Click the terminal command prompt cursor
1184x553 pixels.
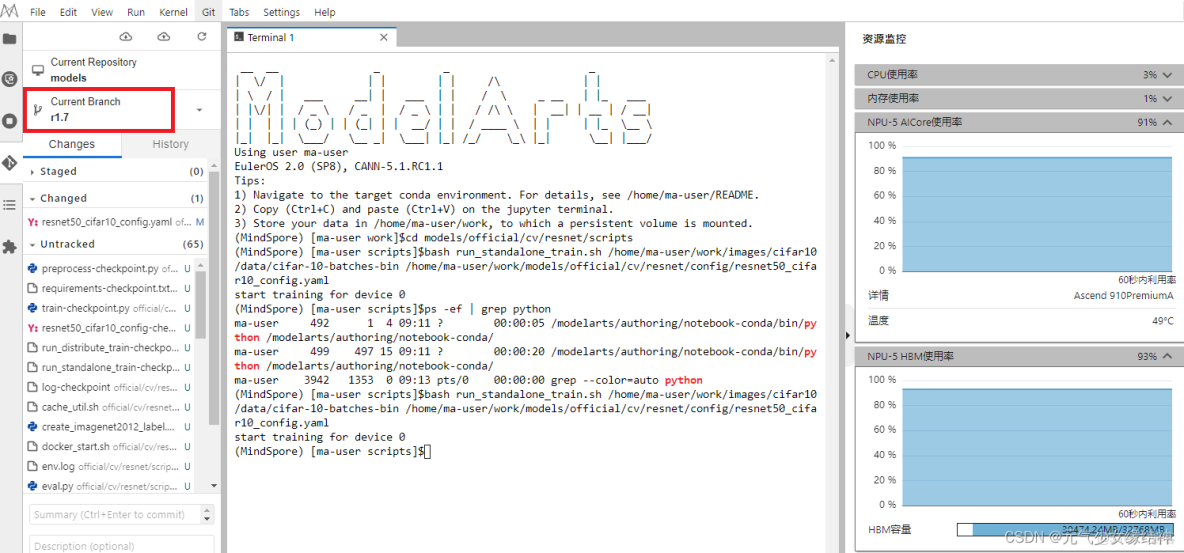point(427,451)
